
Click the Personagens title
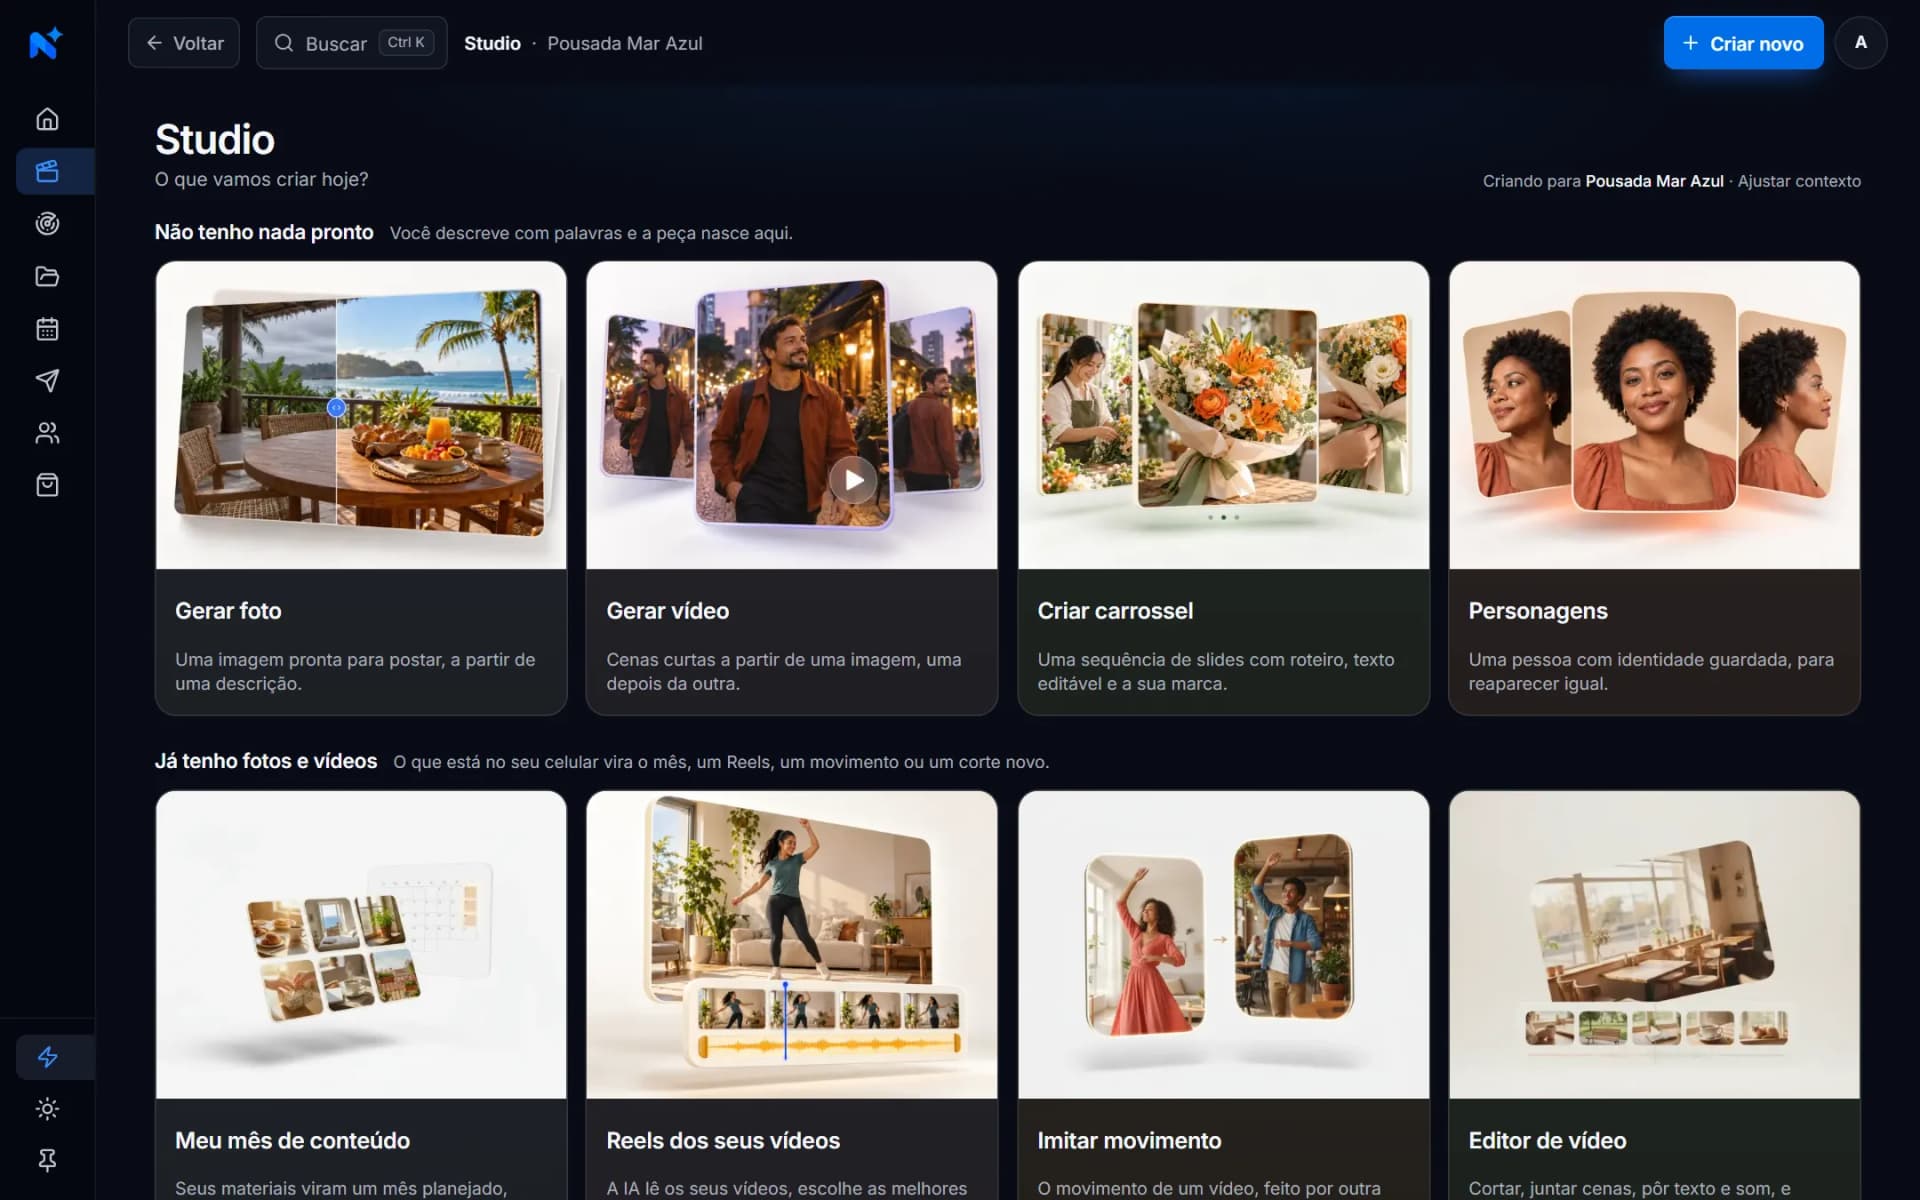(1538, 611)
